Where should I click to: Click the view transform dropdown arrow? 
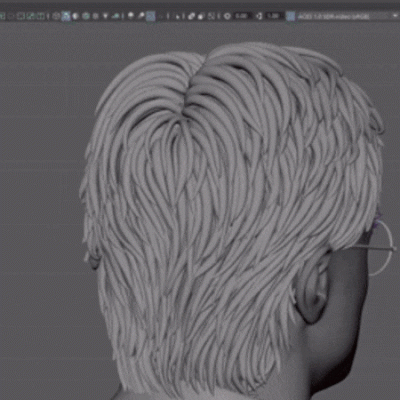click(x=395, y=15)
